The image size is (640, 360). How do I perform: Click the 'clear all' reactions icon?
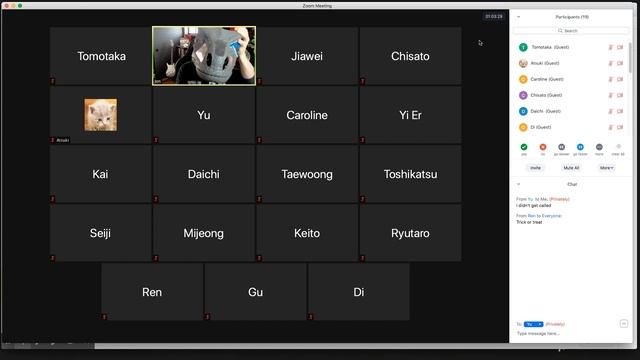tap(618, 147)
